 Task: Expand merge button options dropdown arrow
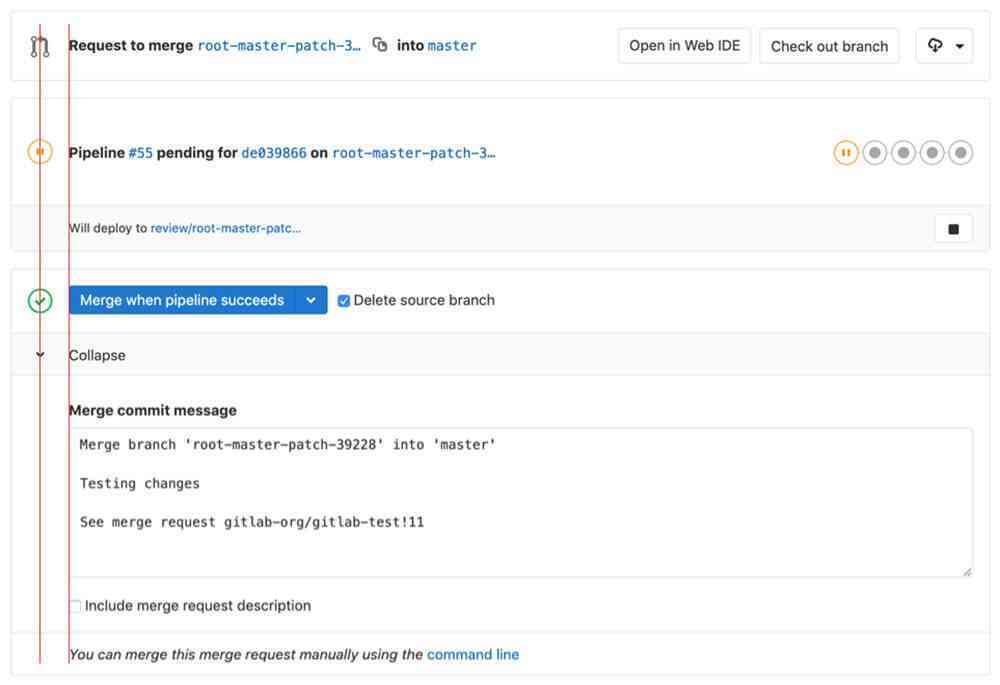click(x=311, y=300)
